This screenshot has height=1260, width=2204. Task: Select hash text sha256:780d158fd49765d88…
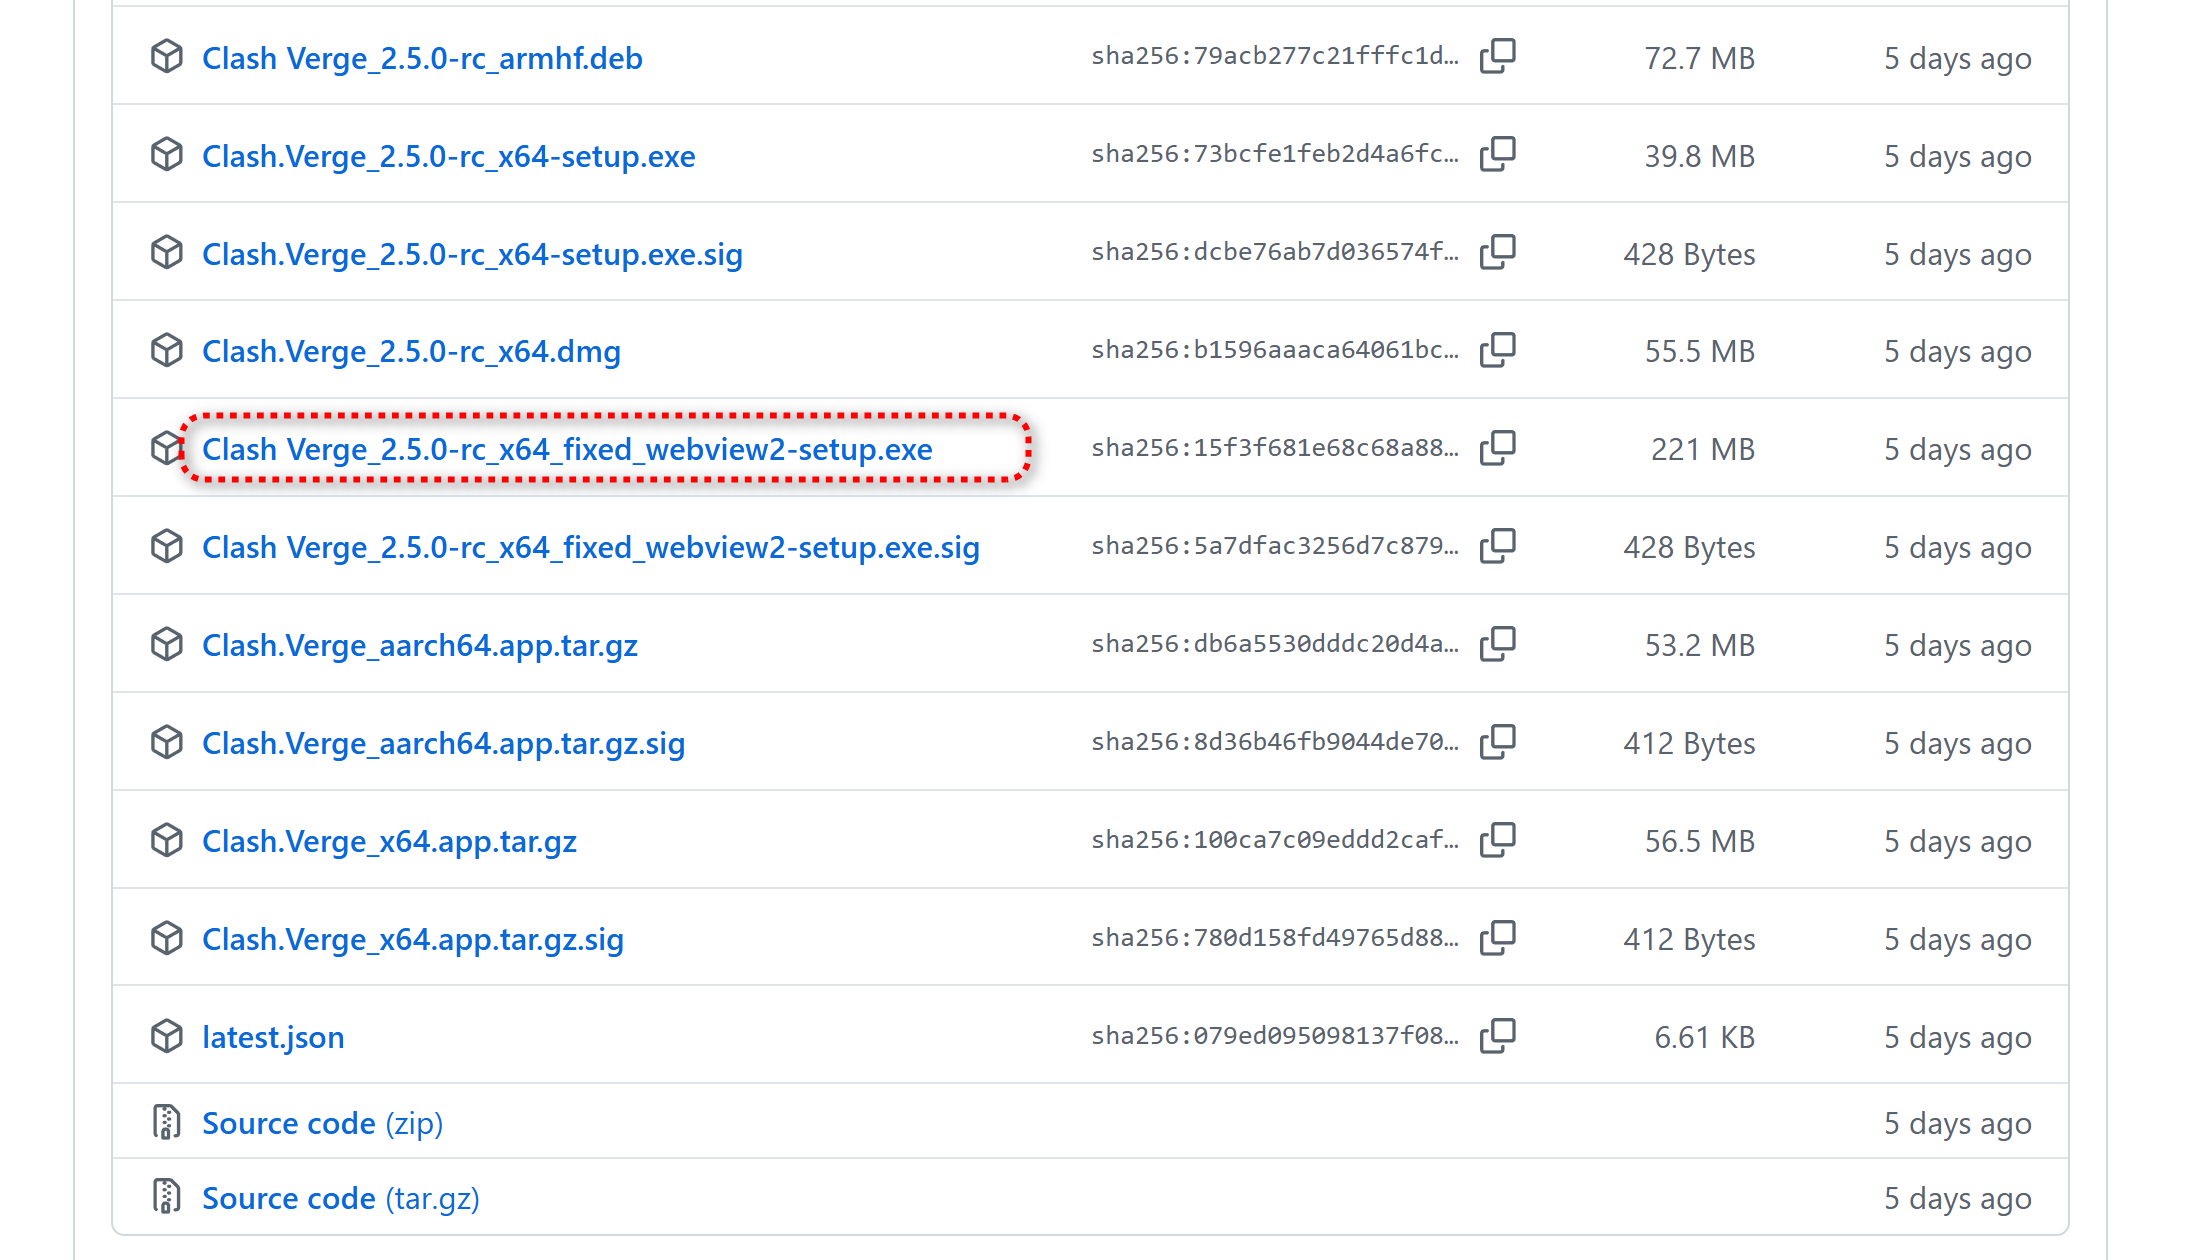pos(1275,938)
